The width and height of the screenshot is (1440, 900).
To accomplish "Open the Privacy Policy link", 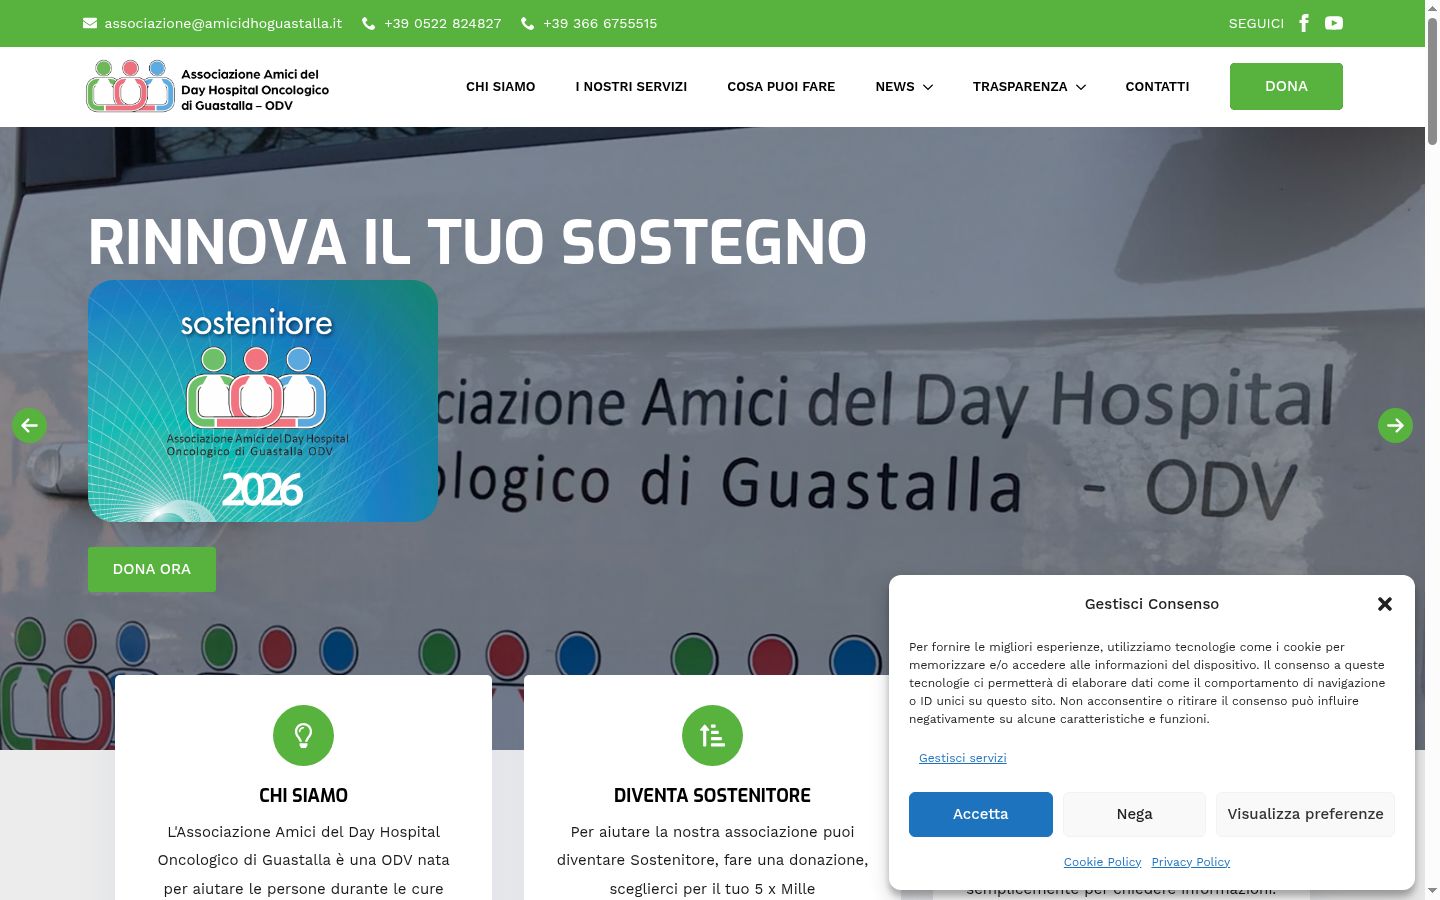I will click(x=1190, y=862).
